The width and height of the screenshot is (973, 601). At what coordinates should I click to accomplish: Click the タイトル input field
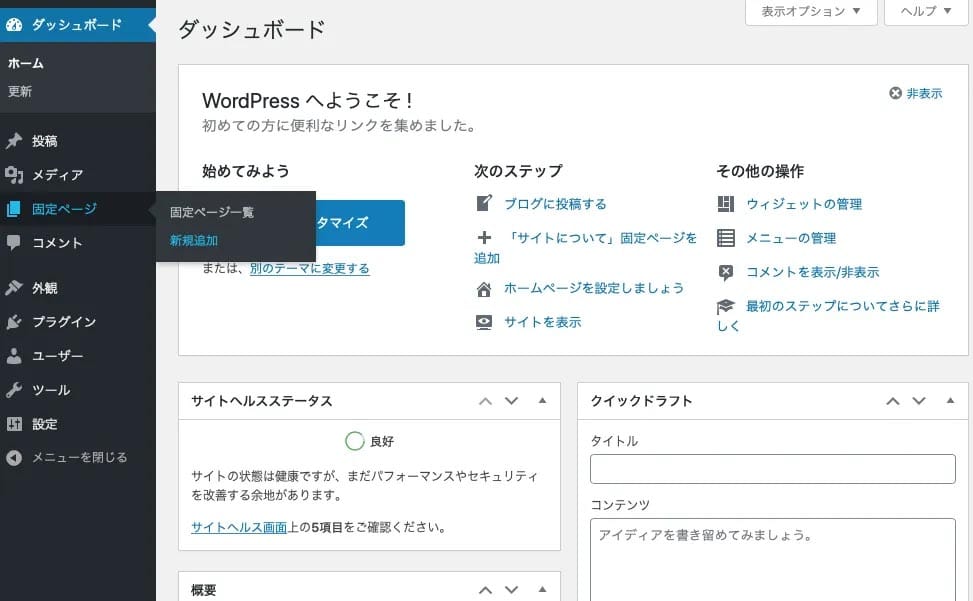773,469
